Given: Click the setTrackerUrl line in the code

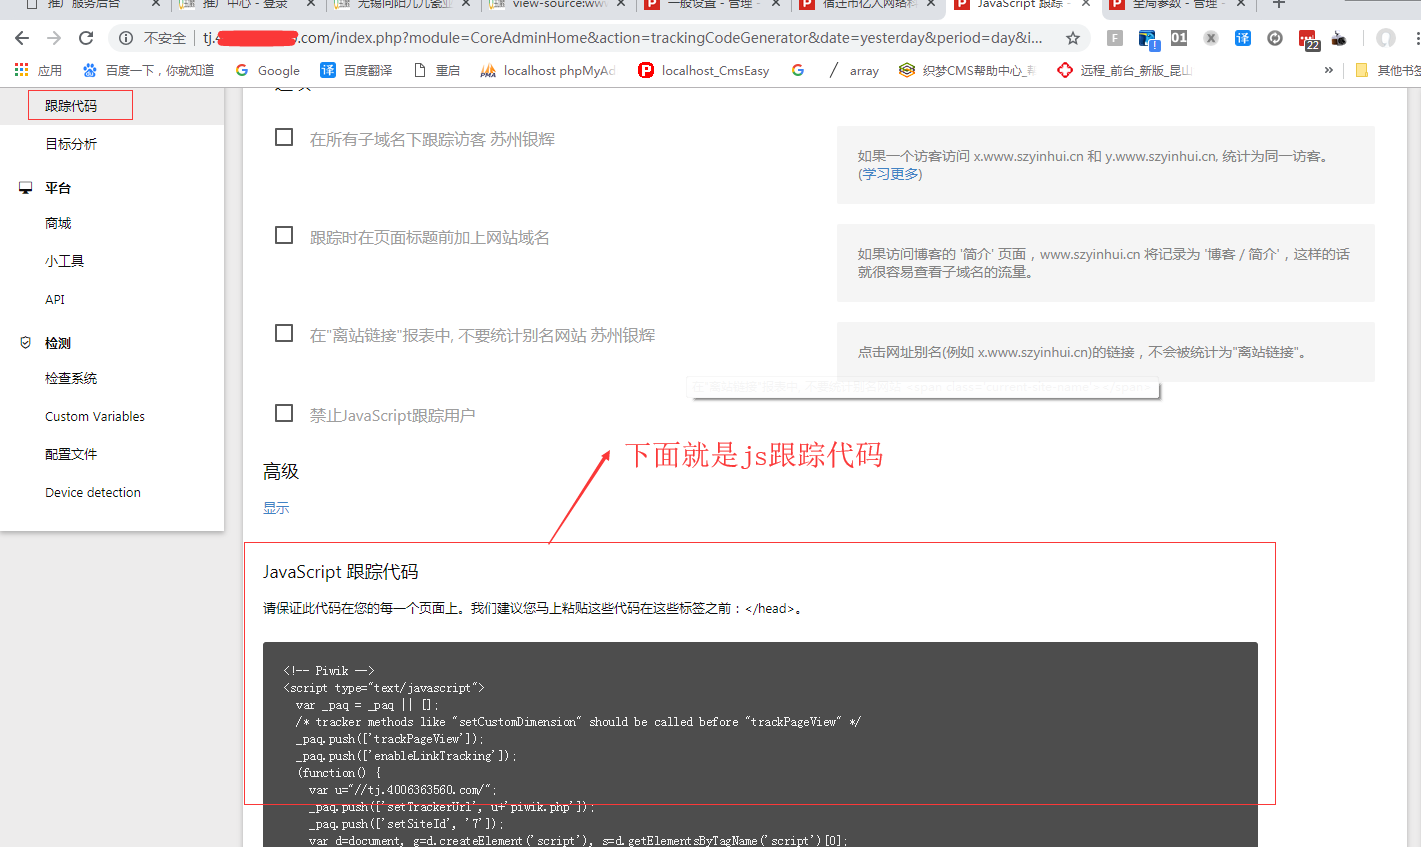Looking at the screenshot, I should tap(451, 807).
